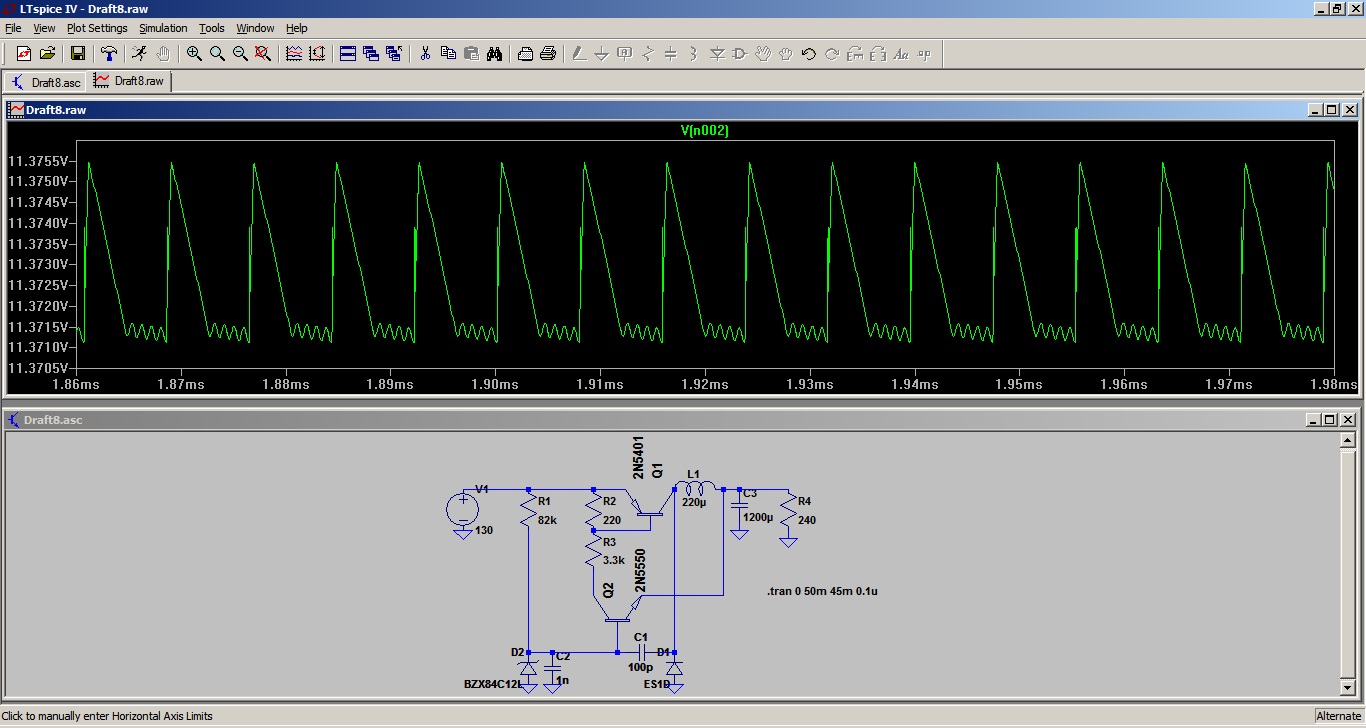Click the horizontal time axis at 1.92ms
1366x728 pixels.
click(x=704, y=384)
